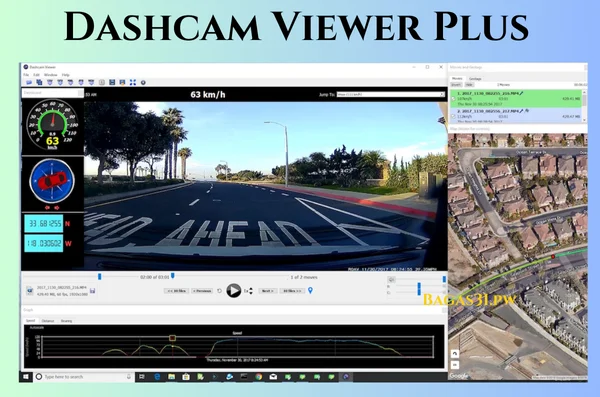Open the Windows Start menu

pyautogui.click(x=26, y=377)
